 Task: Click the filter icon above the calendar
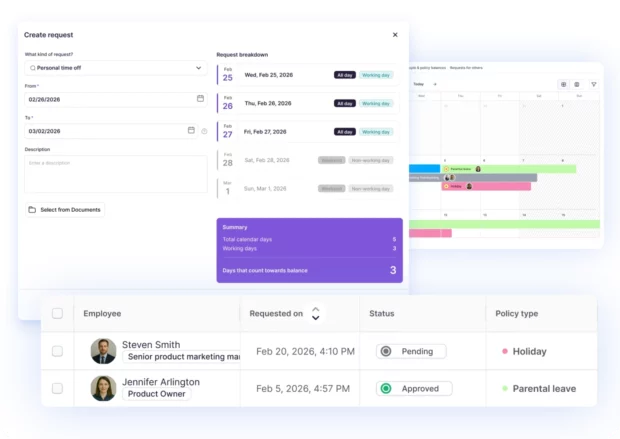pos(593,84)
